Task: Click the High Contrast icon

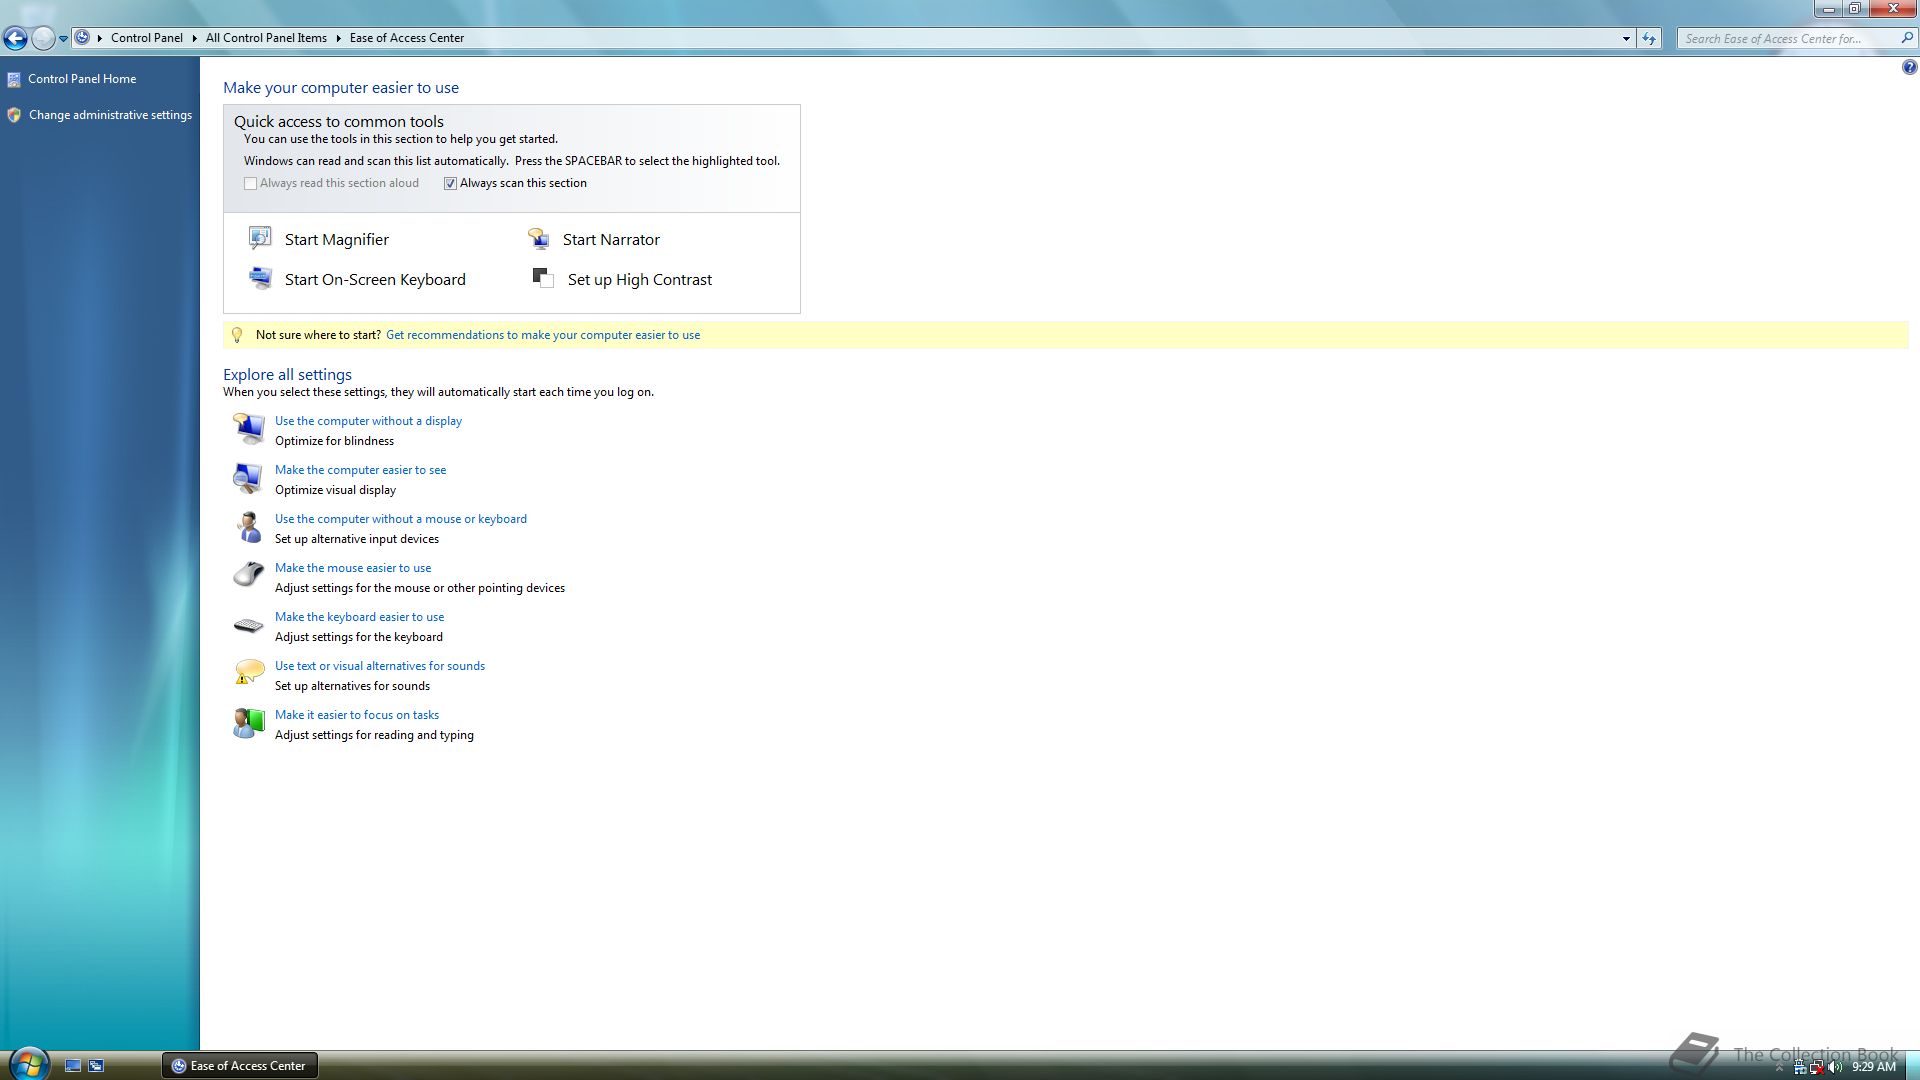Action: point(543,278)
